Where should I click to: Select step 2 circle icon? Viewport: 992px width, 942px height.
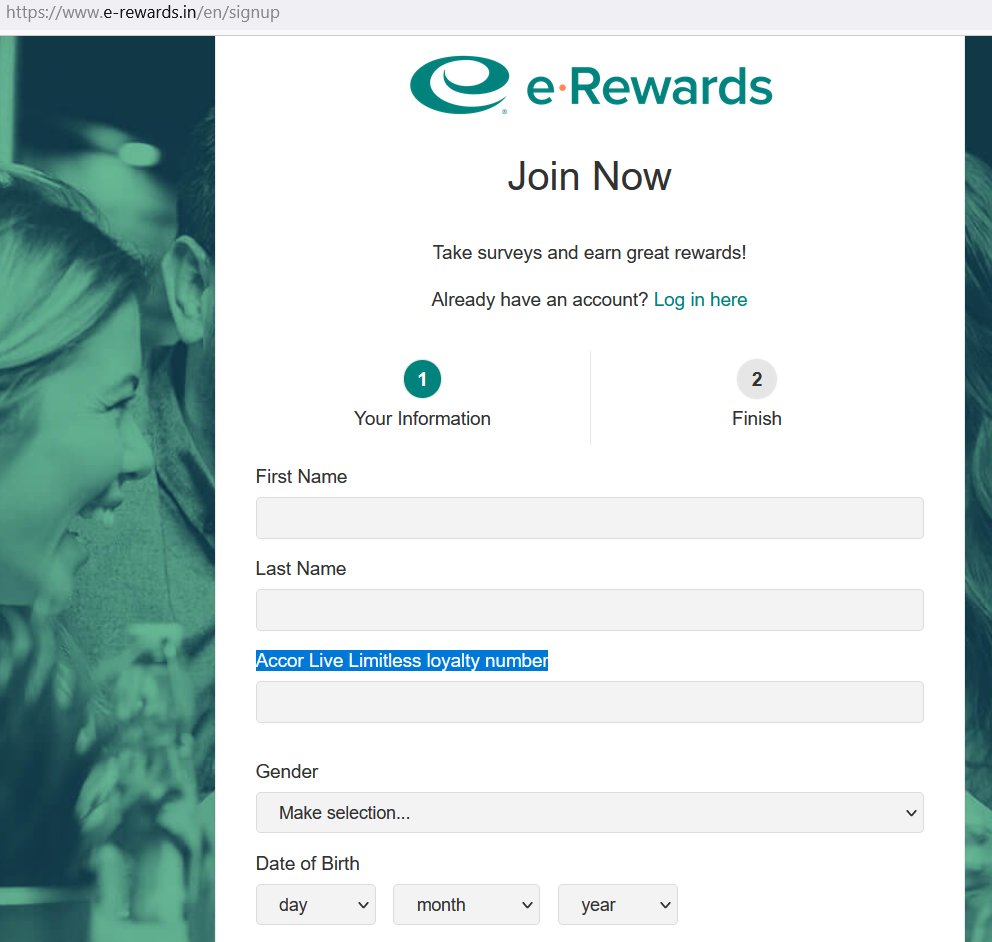[757, 379]
